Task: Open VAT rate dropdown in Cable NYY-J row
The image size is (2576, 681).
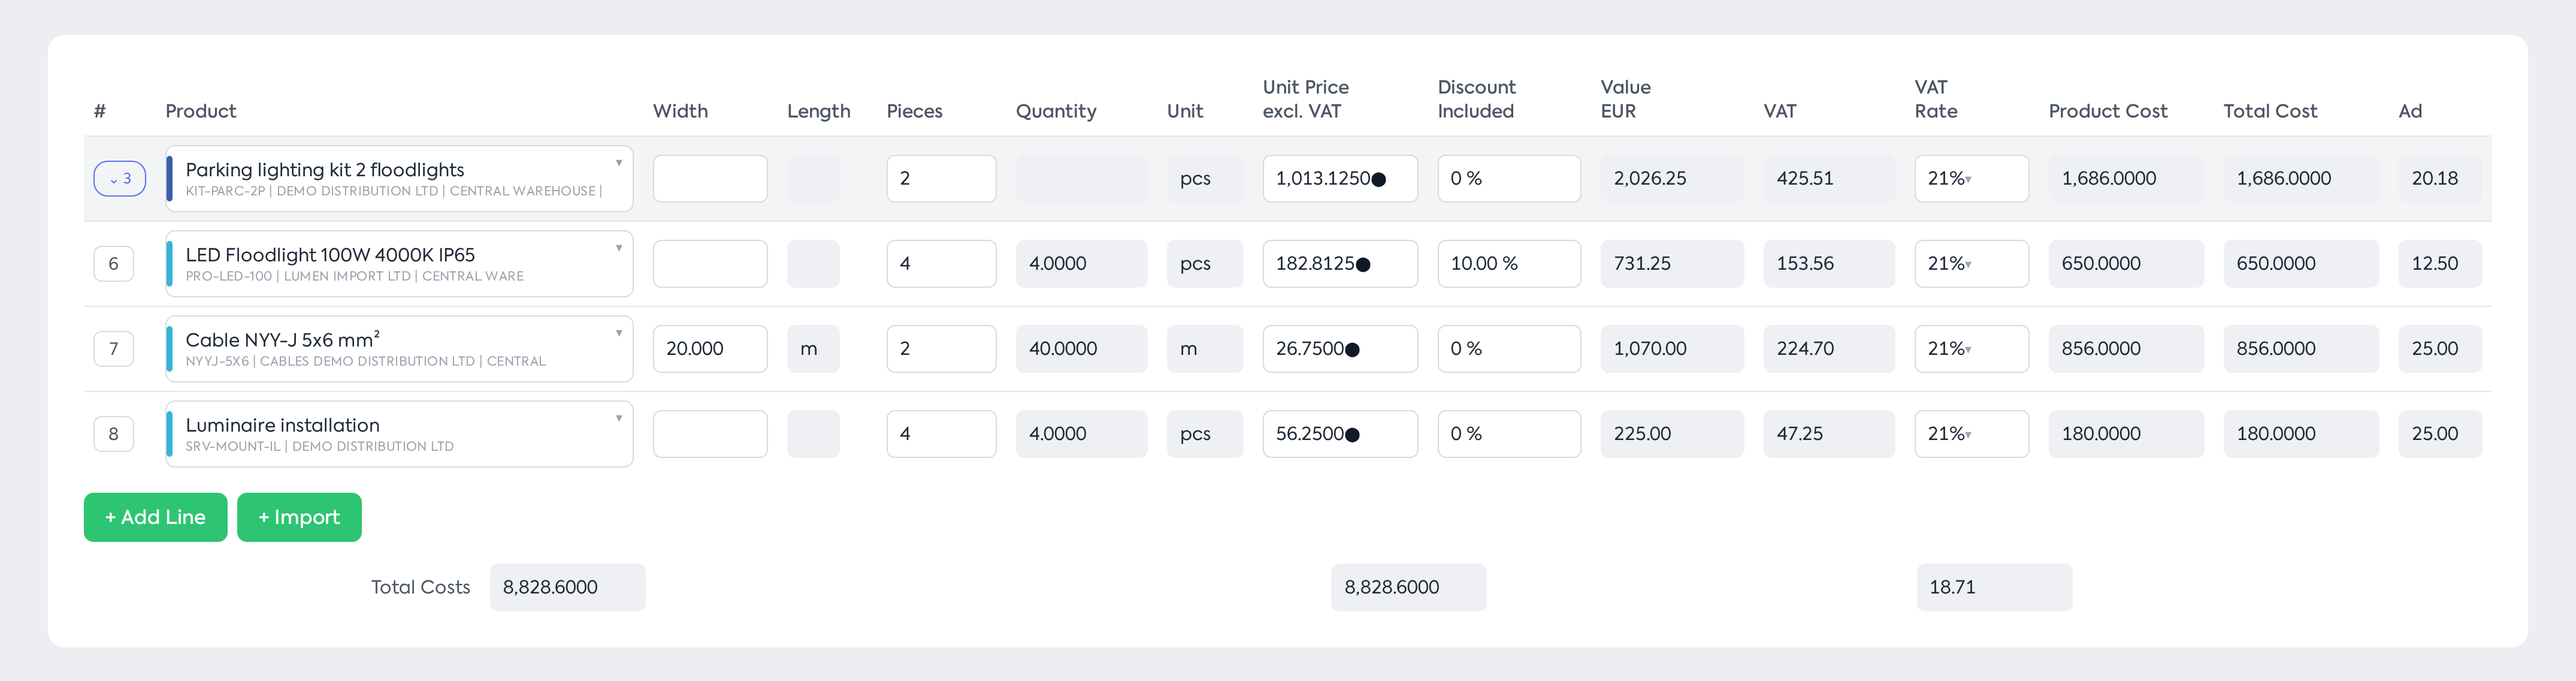Action: point(1971,349)
